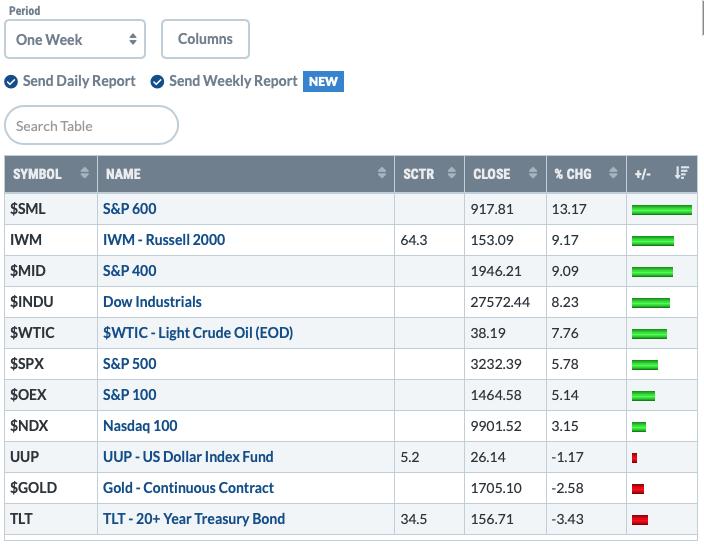
Task: Click the 13.17 percent change value
Action: tap(569, 209)
